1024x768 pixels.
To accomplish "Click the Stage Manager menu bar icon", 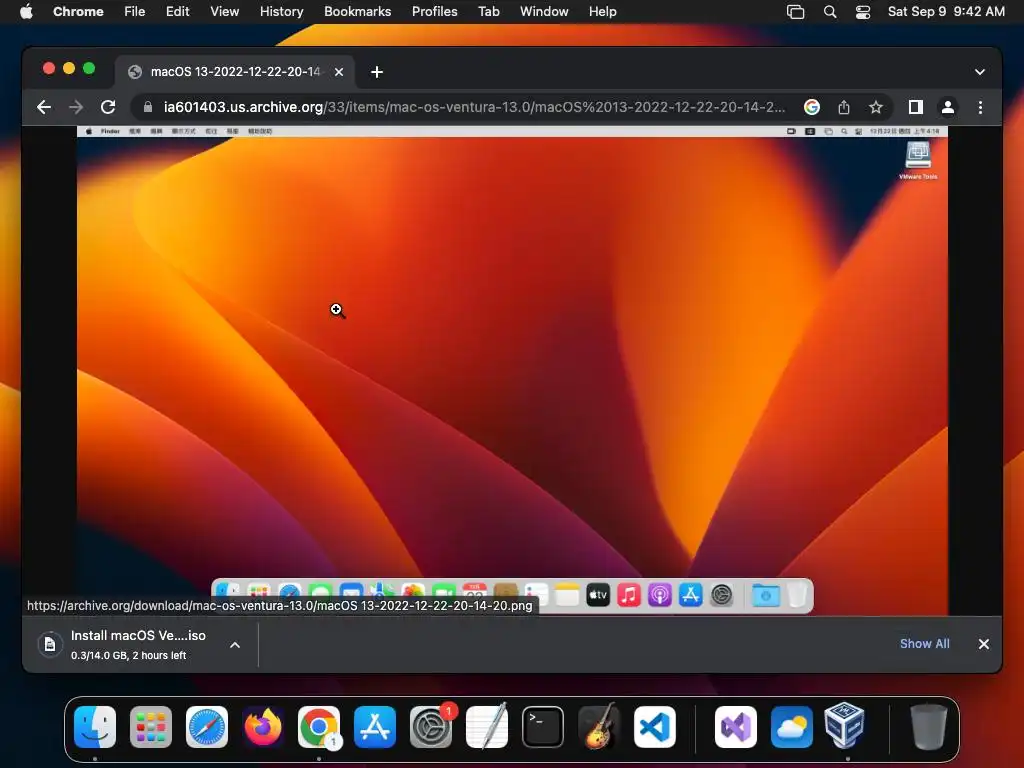I will pos(795,12).
